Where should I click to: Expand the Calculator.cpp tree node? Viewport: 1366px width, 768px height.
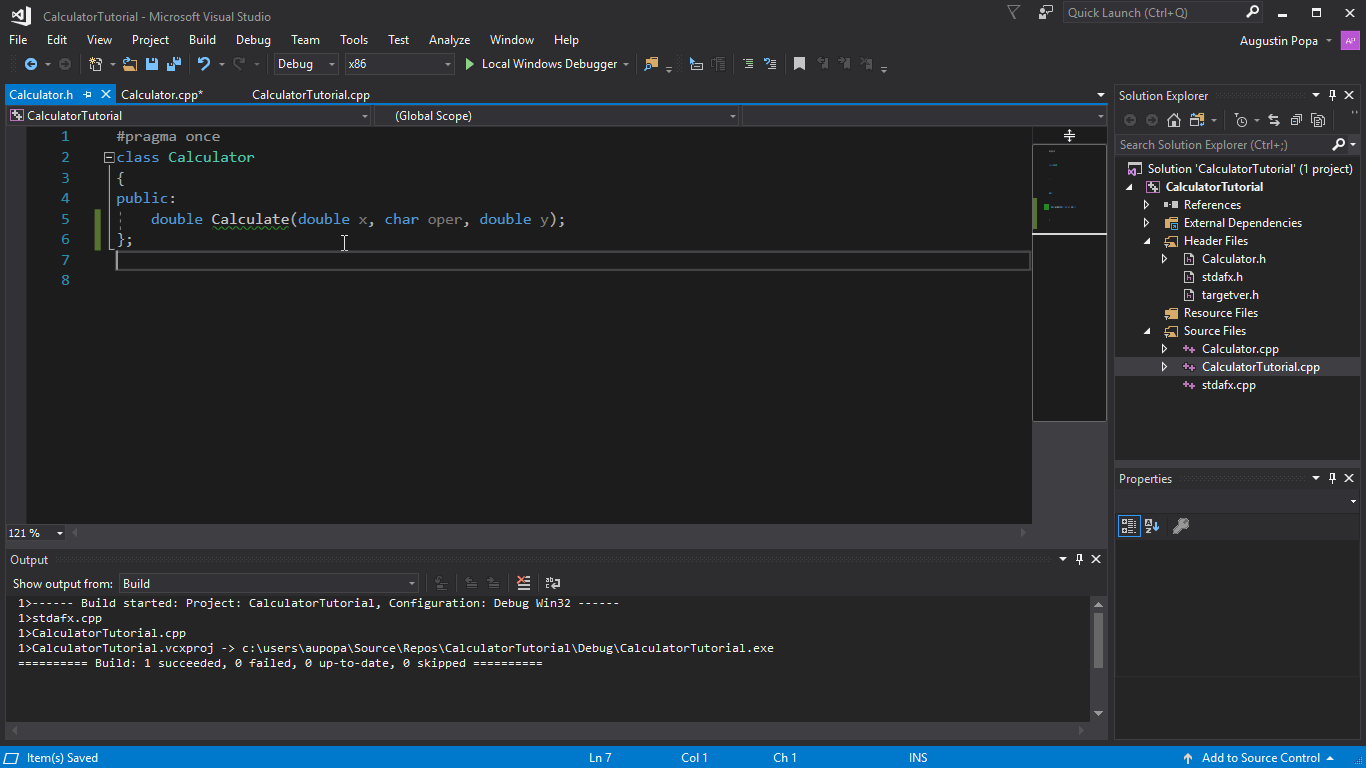[1163, 348]
